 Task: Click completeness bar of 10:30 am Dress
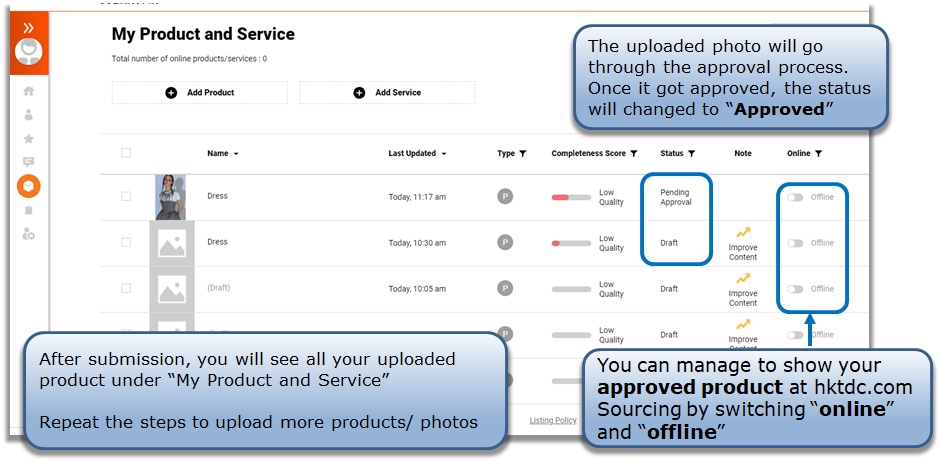pos(571,243)
